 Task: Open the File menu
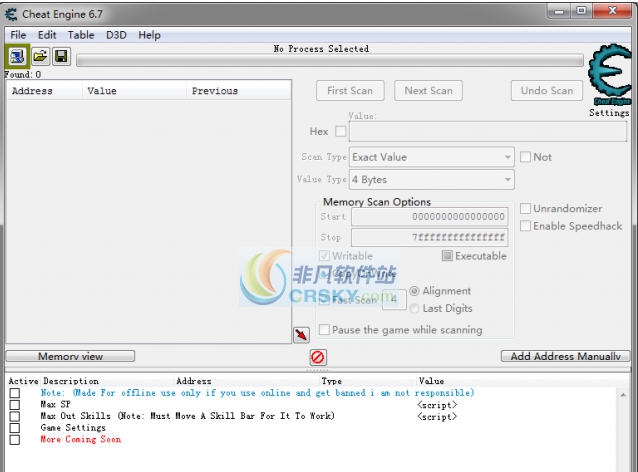(x=18, y=35)
